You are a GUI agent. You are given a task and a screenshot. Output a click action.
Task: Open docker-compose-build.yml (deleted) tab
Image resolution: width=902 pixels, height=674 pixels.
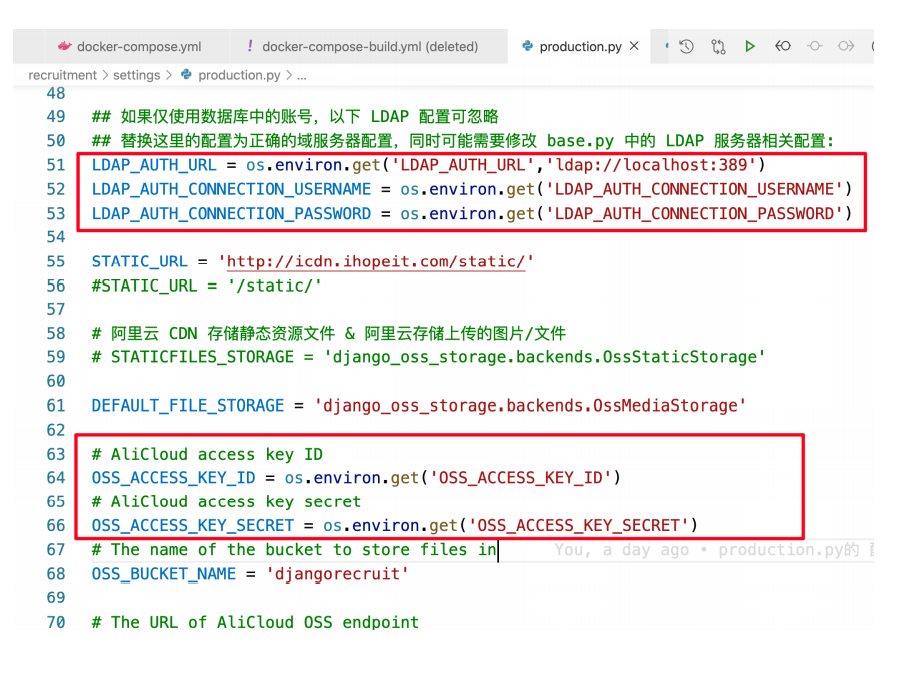point(369,46)
